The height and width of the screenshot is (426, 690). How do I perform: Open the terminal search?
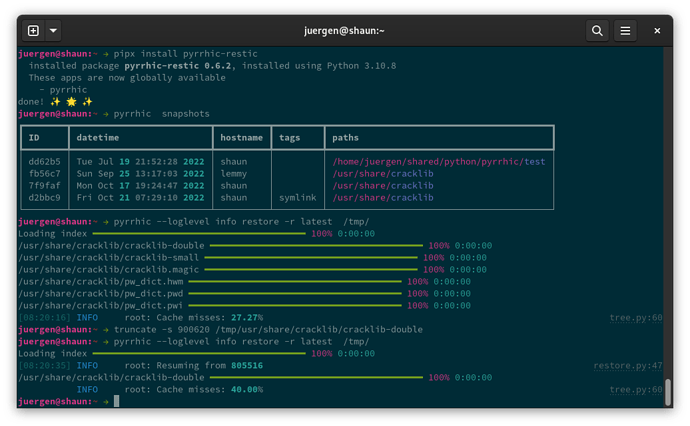click(597, 31)
